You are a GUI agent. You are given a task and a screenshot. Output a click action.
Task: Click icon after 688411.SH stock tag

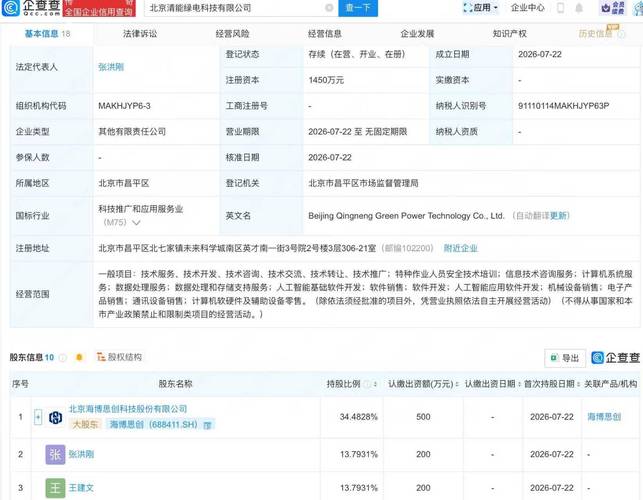[x=207, y=425]
